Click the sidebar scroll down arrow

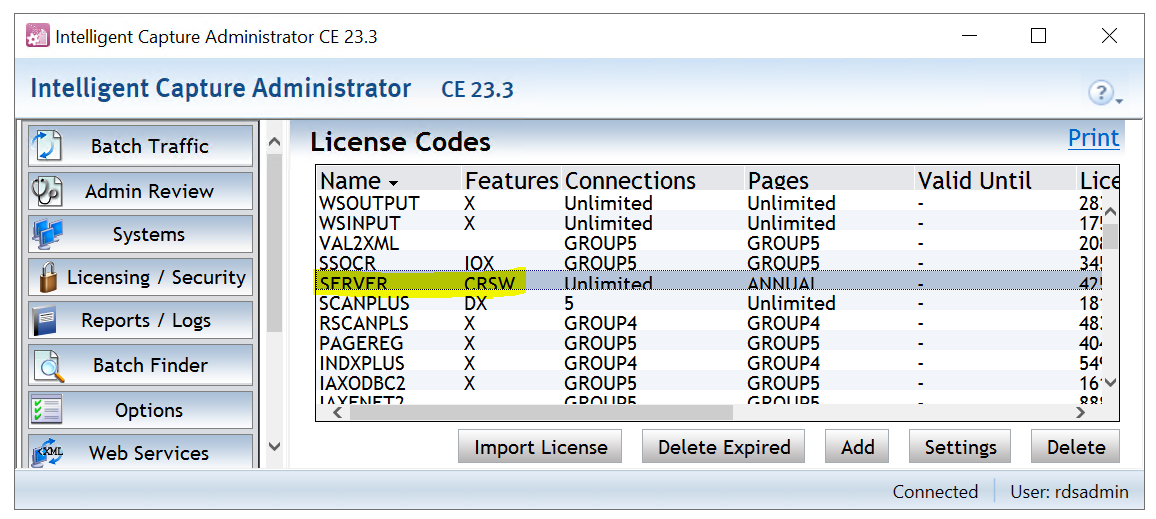(x=274, y=446)
